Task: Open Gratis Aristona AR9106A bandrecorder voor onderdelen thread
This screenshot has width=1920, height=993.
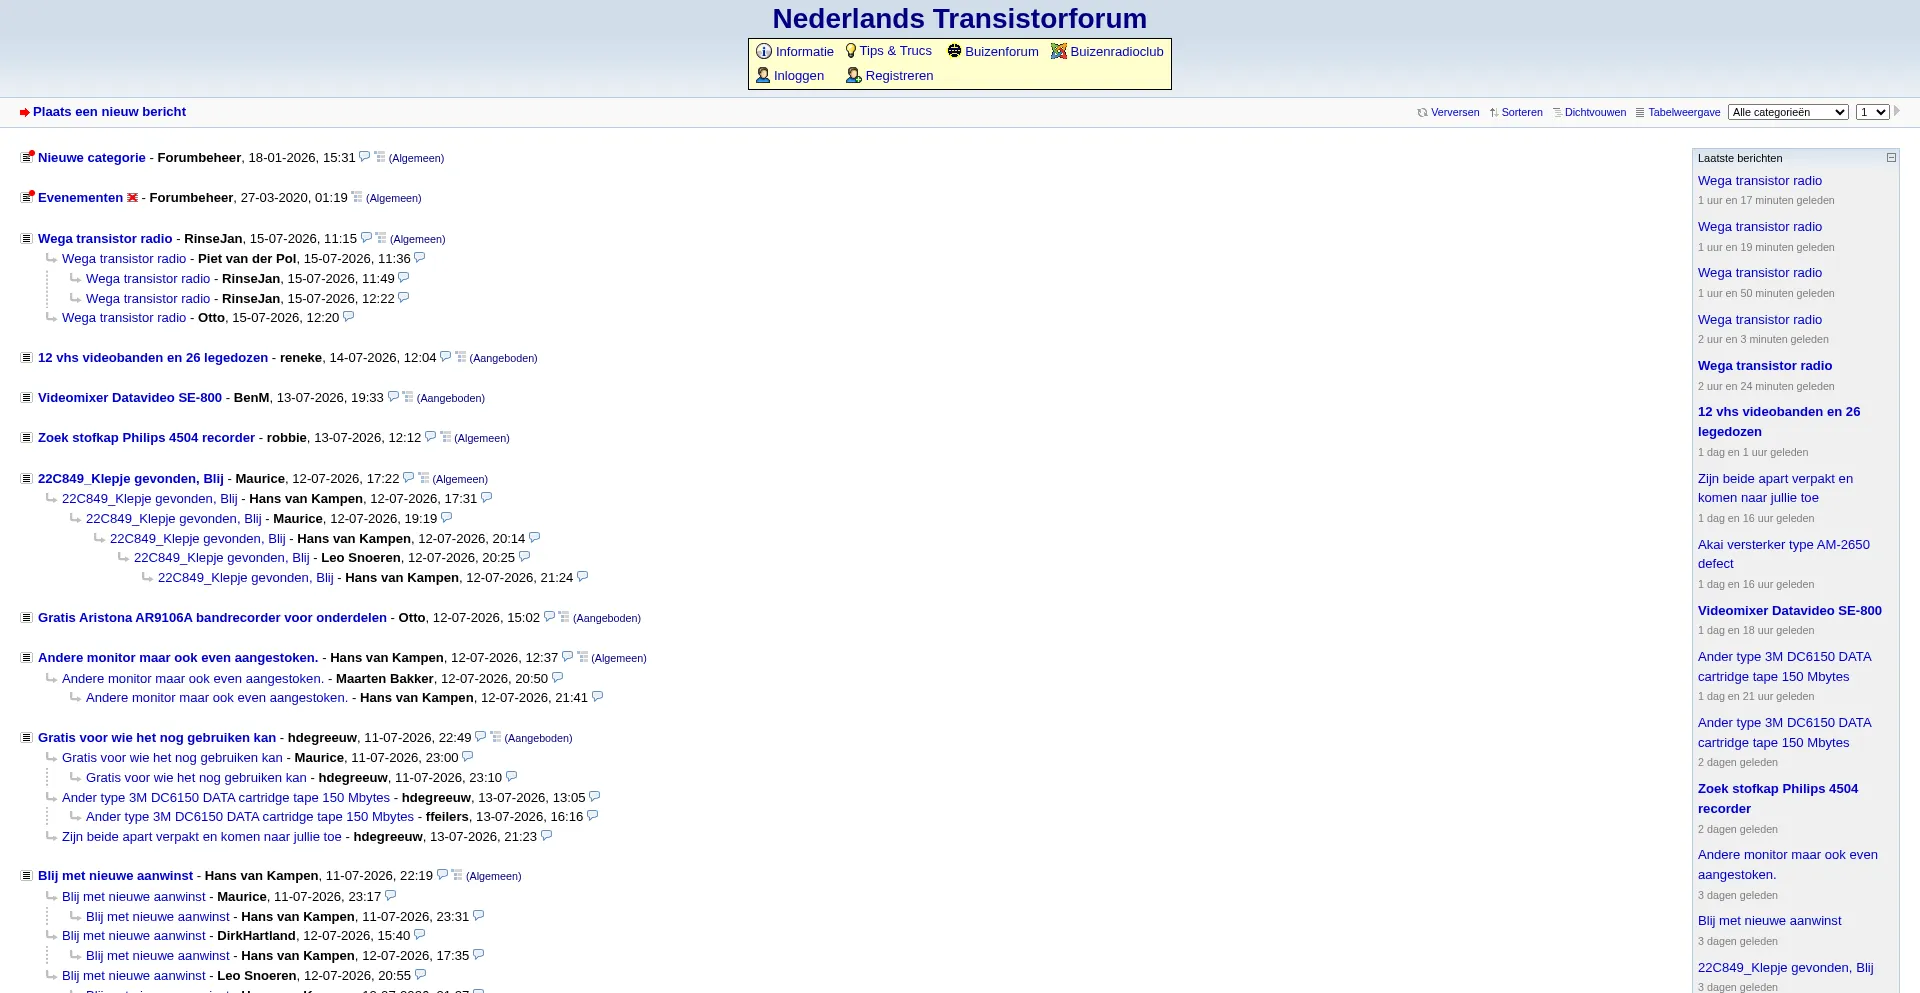Action: [x=212, y=617]
